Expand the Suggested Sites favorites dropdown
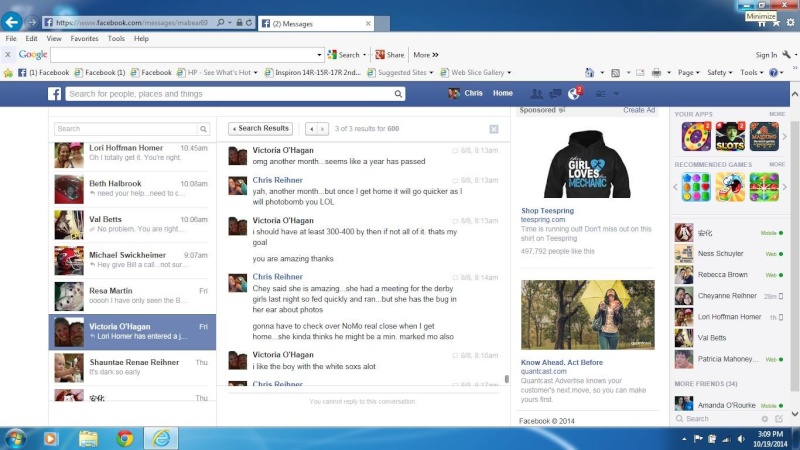The image size is (800, 450). point(431,72)
